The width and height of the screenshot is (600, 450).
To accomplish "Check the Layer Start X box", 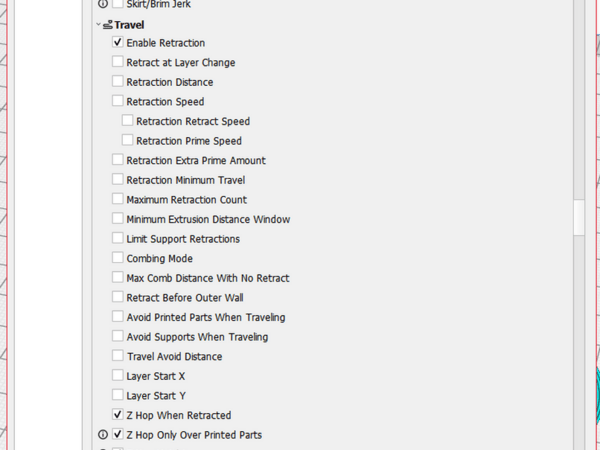I will (x=118, y=376).
